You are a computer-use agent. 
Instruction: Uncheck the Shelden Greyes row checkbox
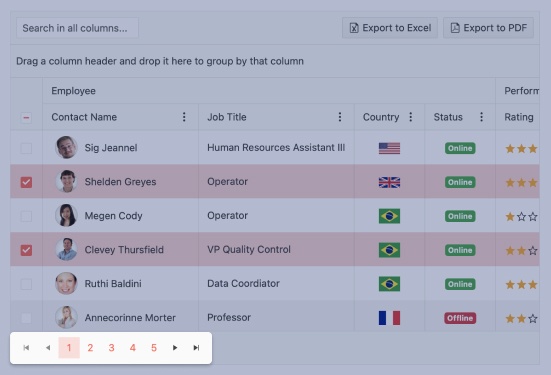[x=26, y=182]
